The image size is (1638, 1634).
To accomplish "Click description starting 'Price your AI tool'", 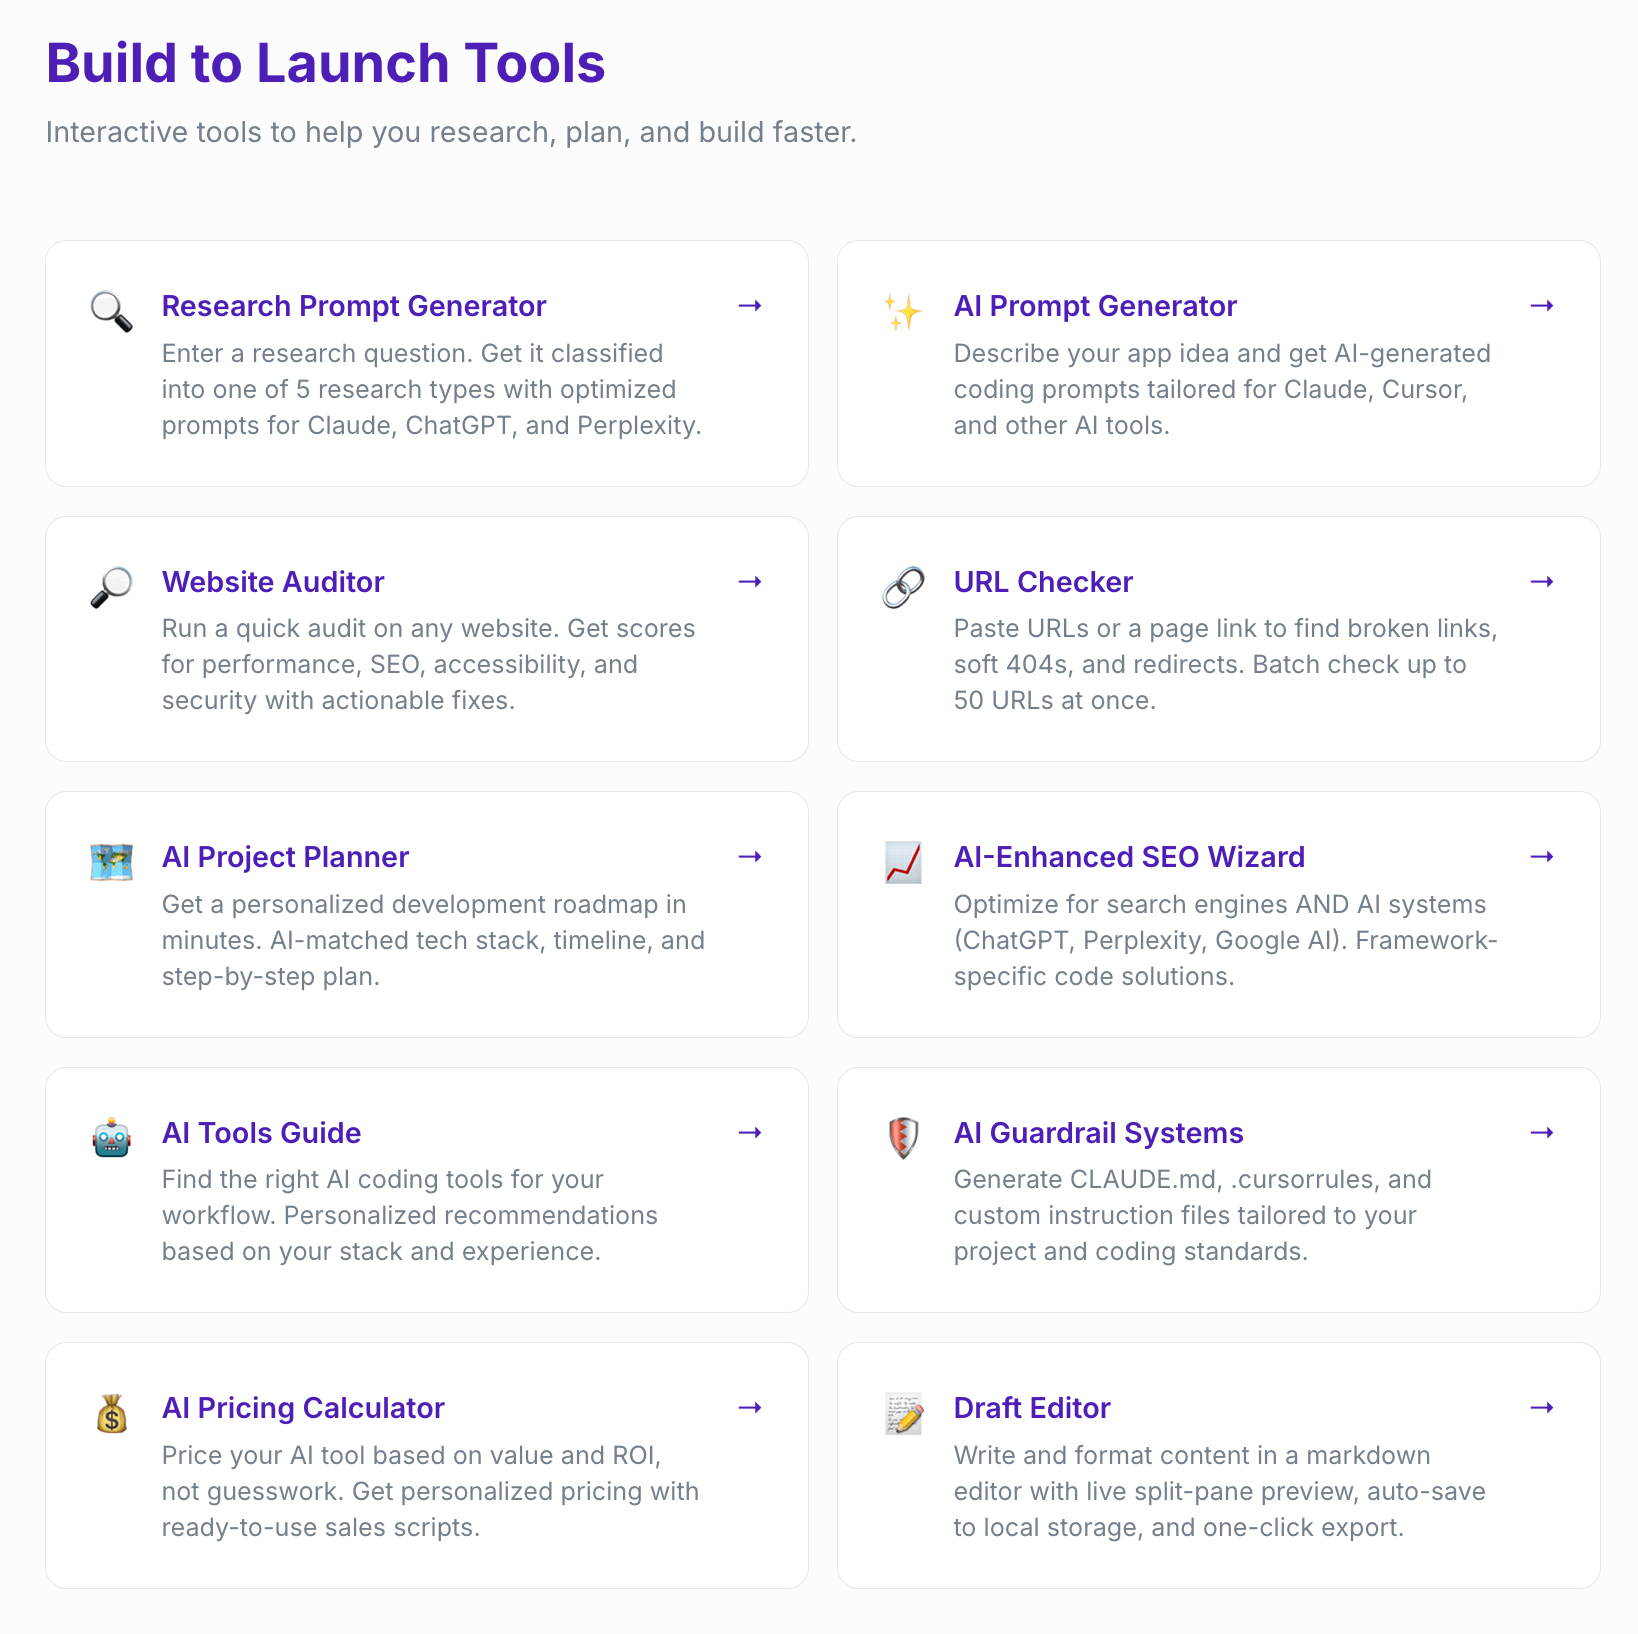I will tap(430, 1491).
